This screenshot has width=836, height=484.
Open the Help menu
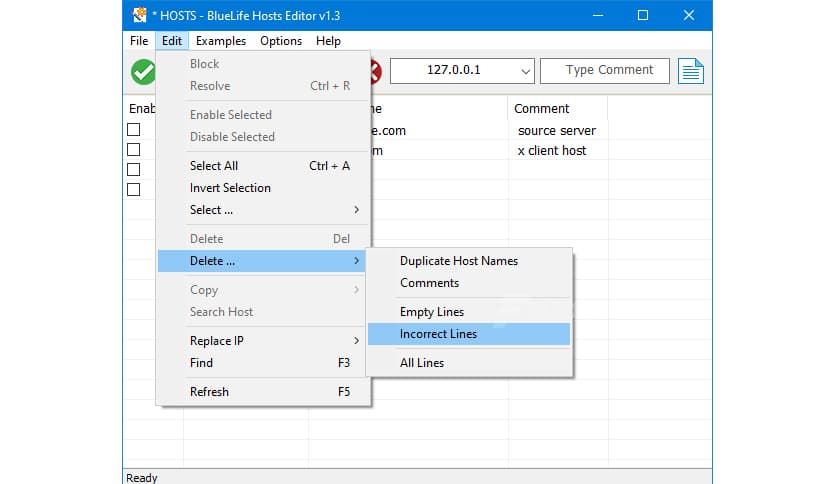328,41
